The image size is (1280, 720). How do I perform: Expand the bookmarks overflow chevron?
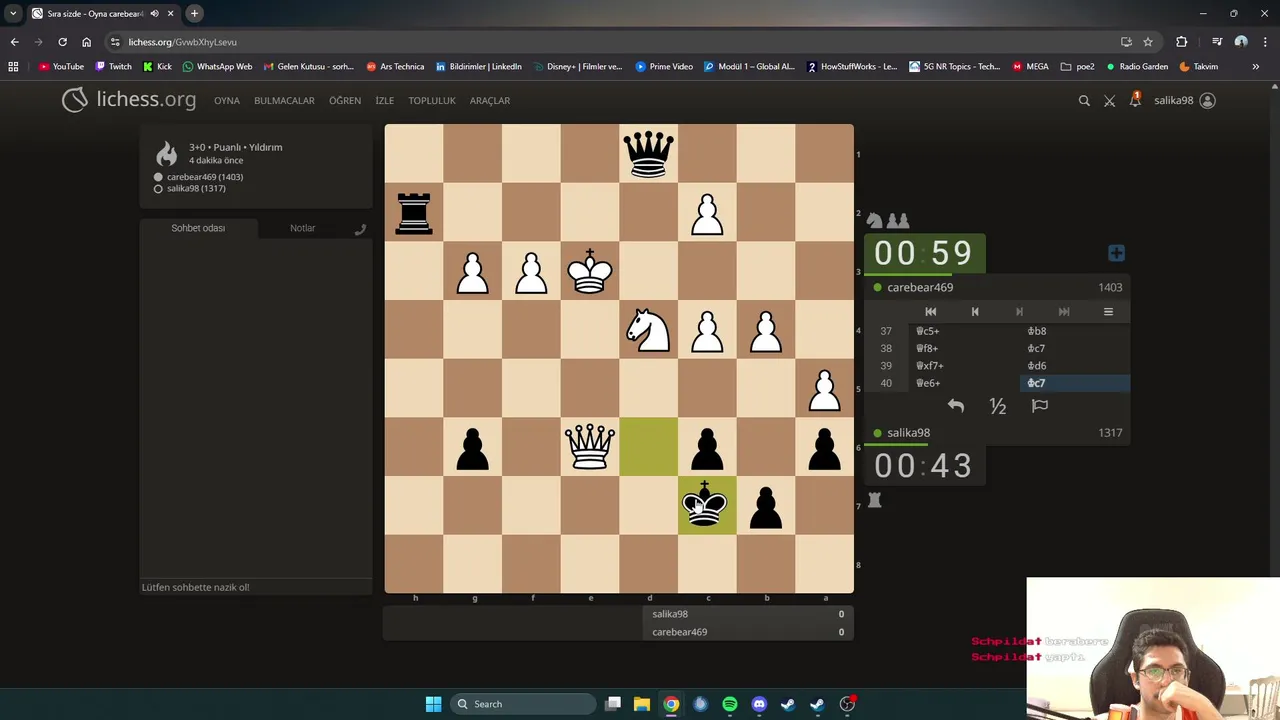click(x=1256, y=67)
